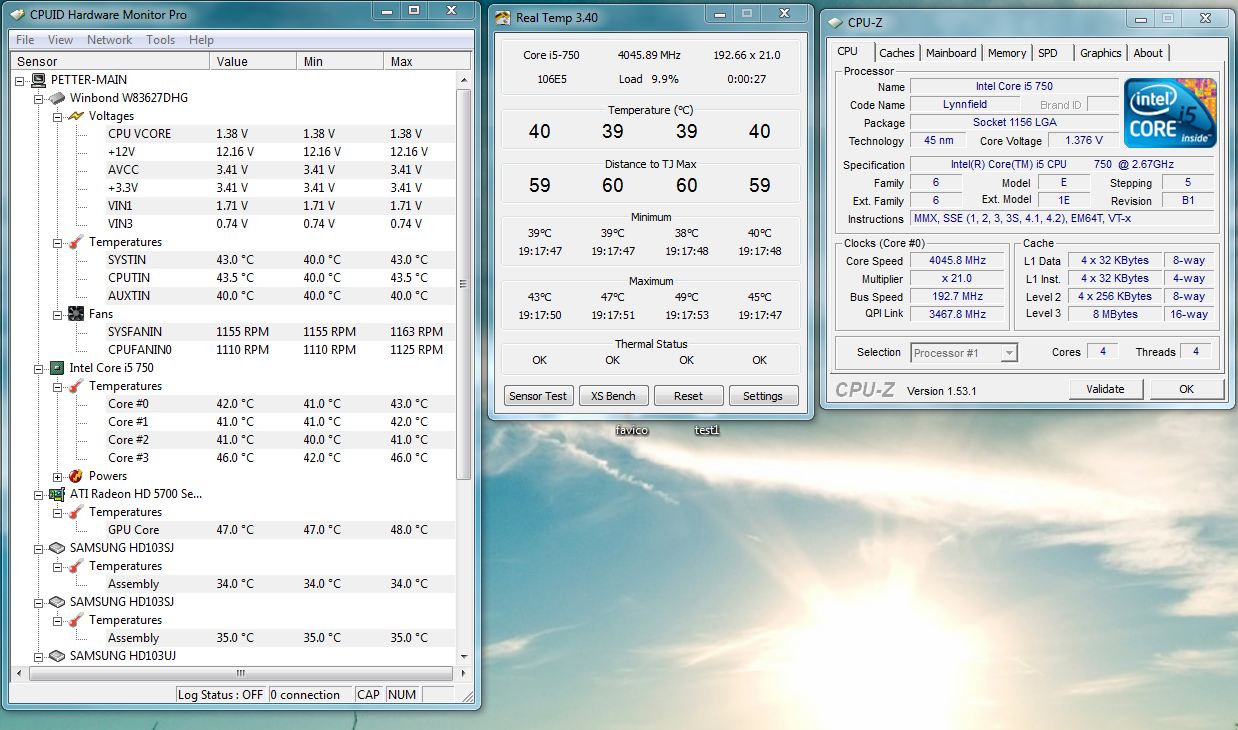This screenshot has width=1238, height=730.
Task: Click the Value column header
Action: [254, 61]
